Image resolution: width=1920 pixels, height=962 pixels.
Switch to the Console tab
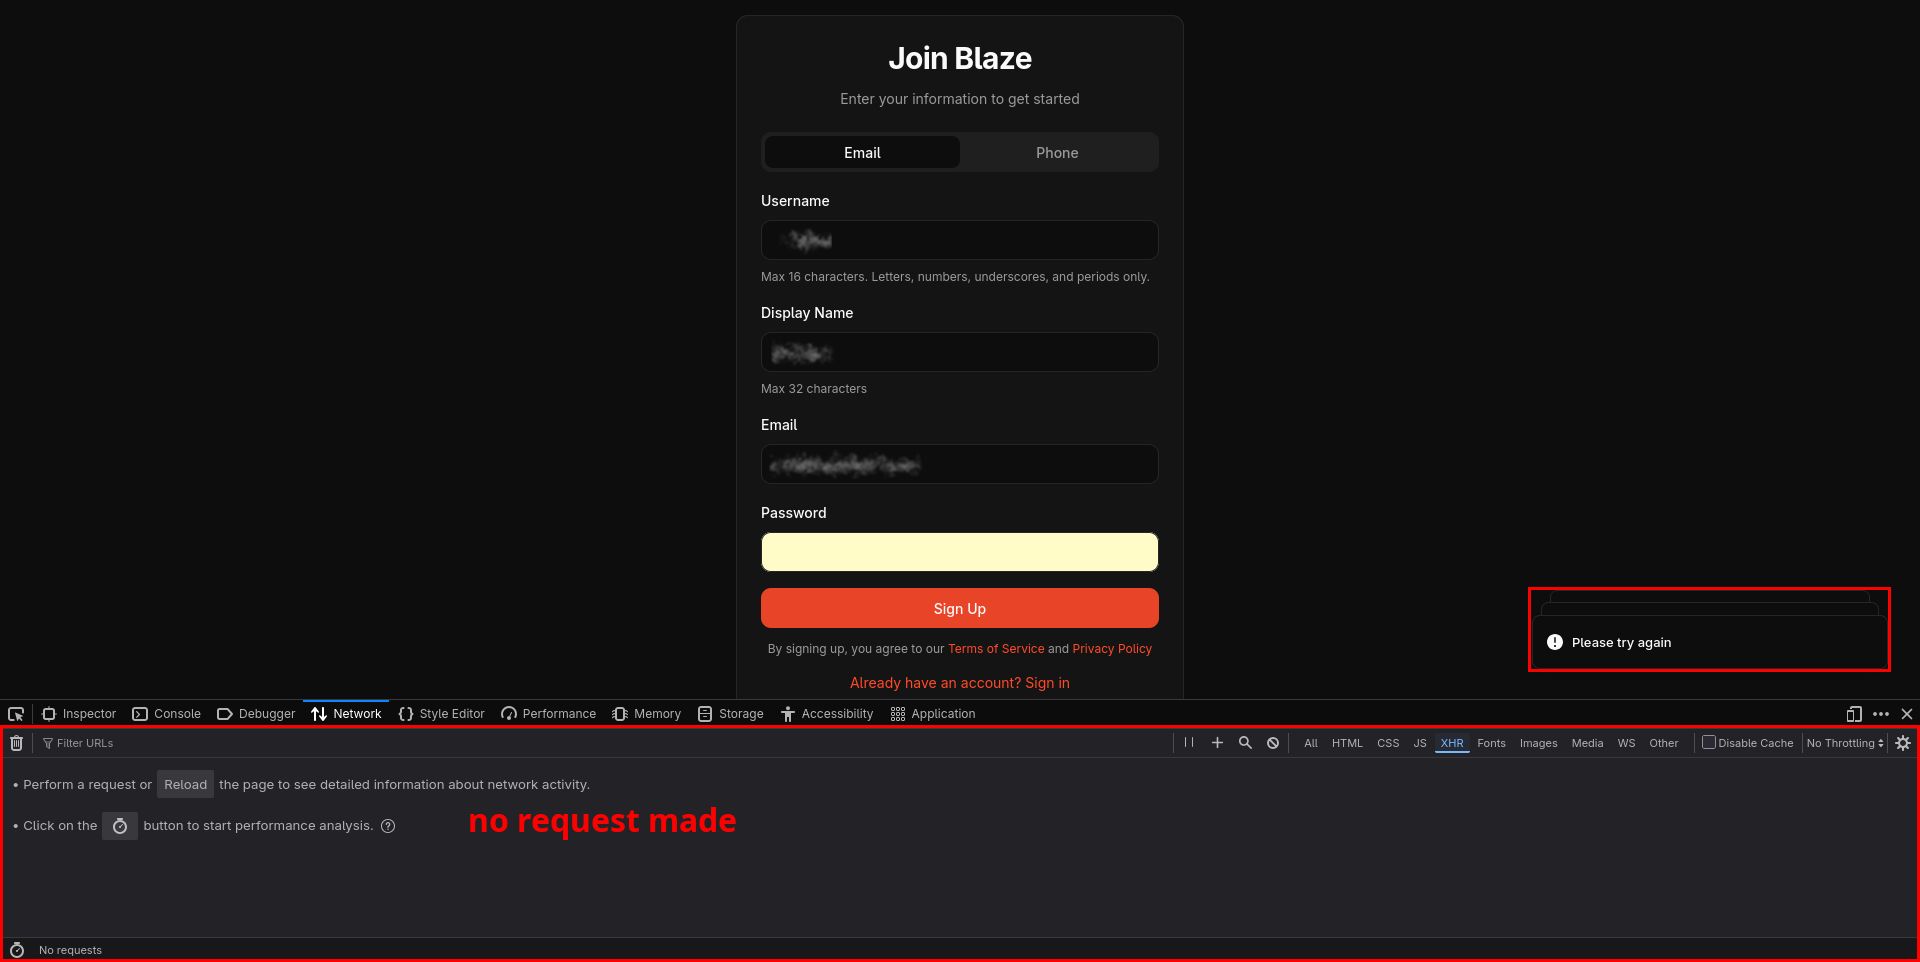click(x=167, y=714)
